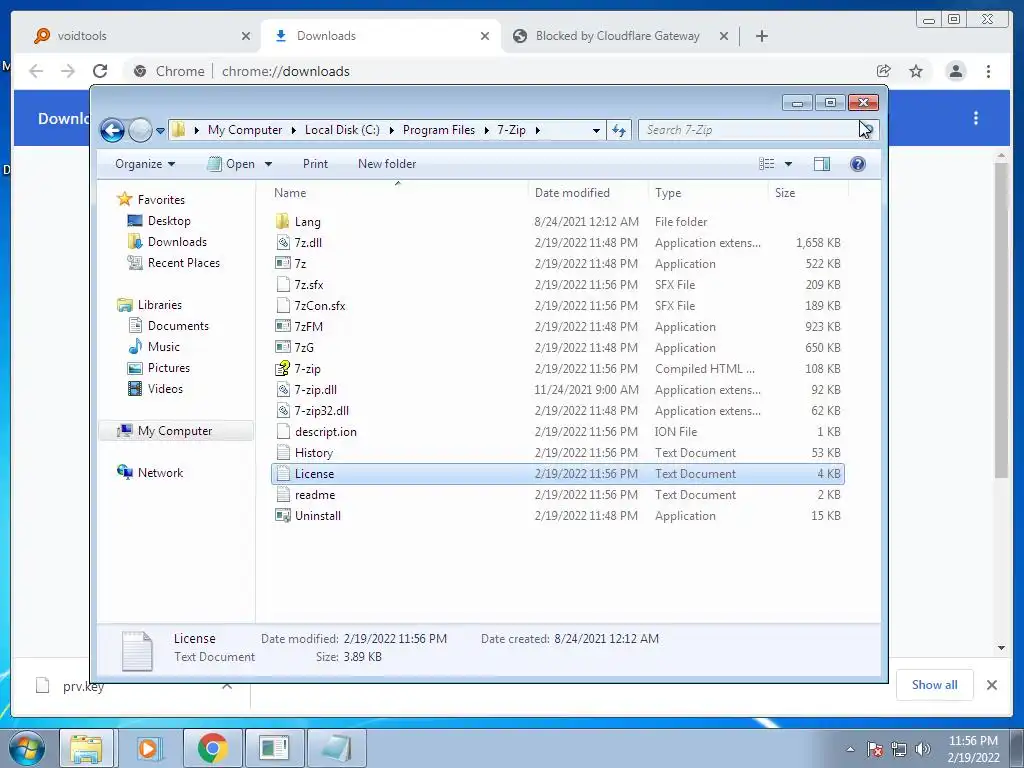Sort by the Size column header
Image resolution: width=1024 pixels, height=768 pixels.
point(785,193)
